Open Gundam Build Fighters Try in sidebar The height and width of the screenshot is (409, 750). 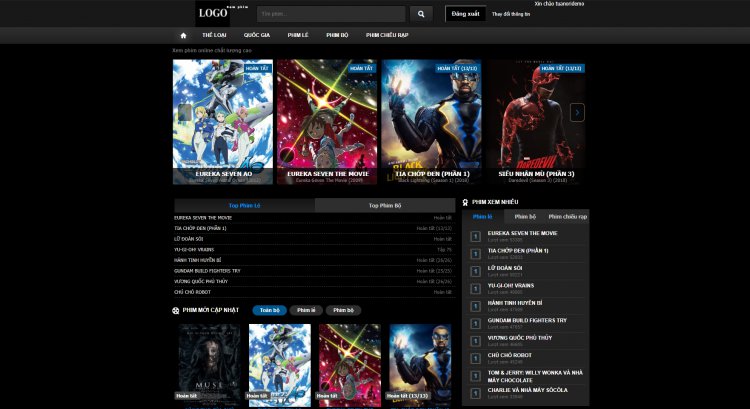[527, 321]
